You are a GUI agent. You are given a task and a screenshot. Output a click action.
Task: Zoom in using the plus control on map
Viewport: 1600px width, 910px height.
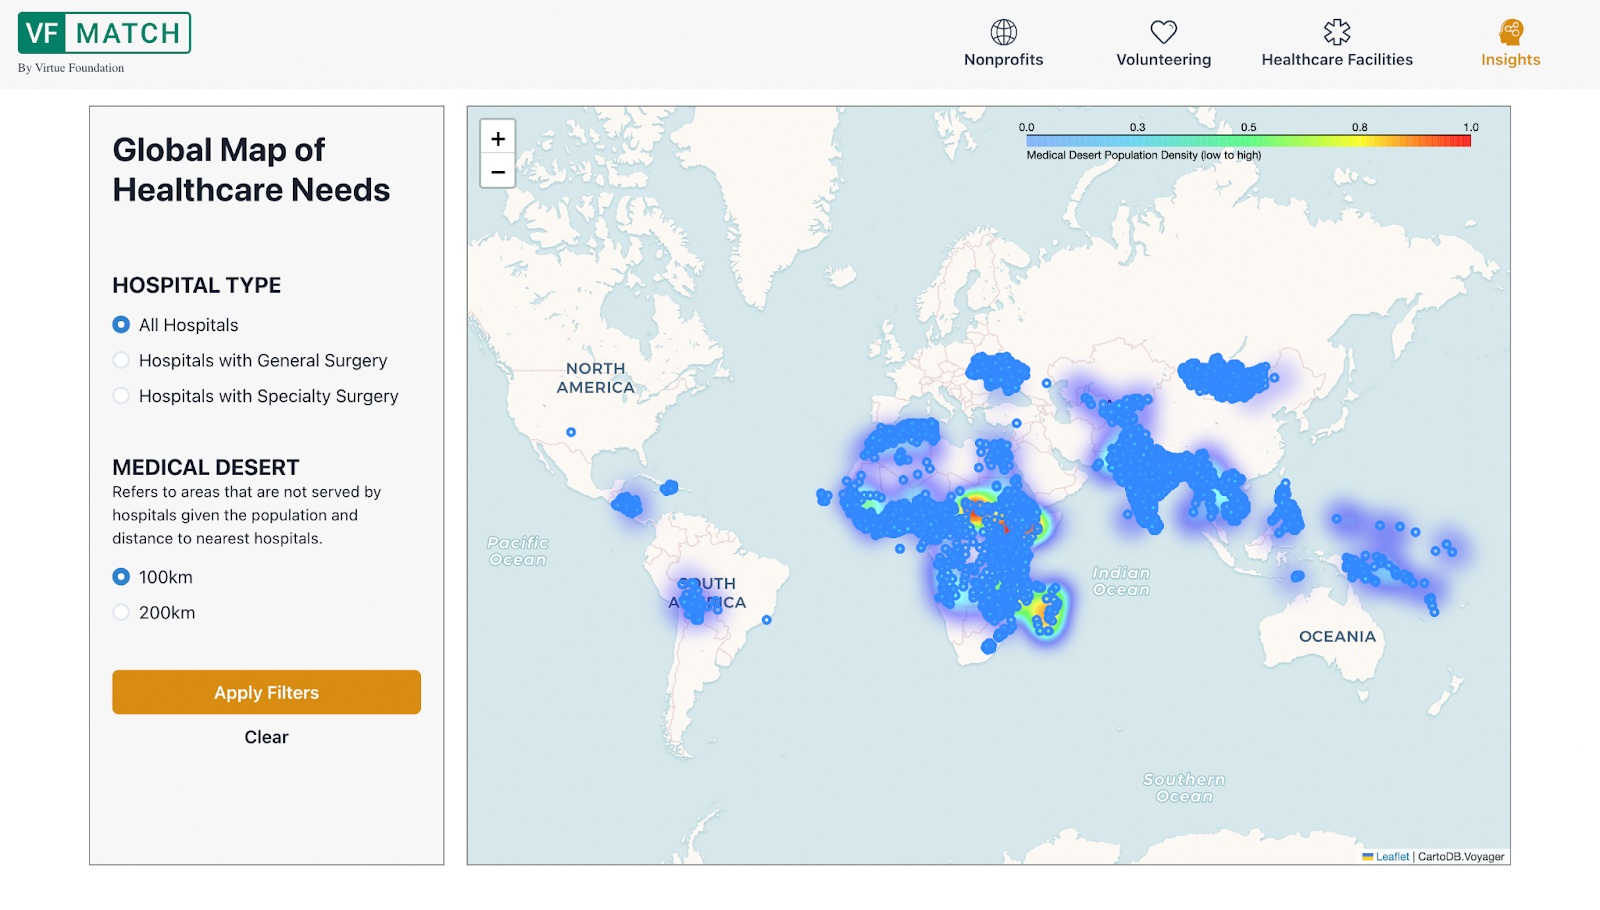(497, 137)
